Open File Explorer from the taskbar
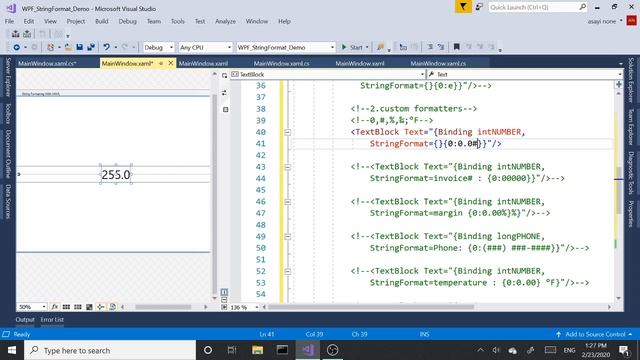 coord(257,350)
